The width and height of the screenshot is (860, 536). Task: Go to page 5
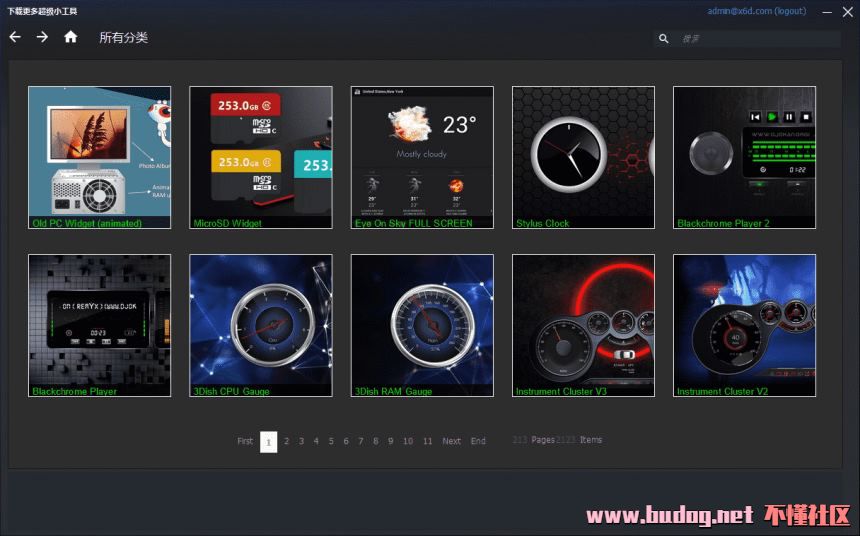(331, 441)
